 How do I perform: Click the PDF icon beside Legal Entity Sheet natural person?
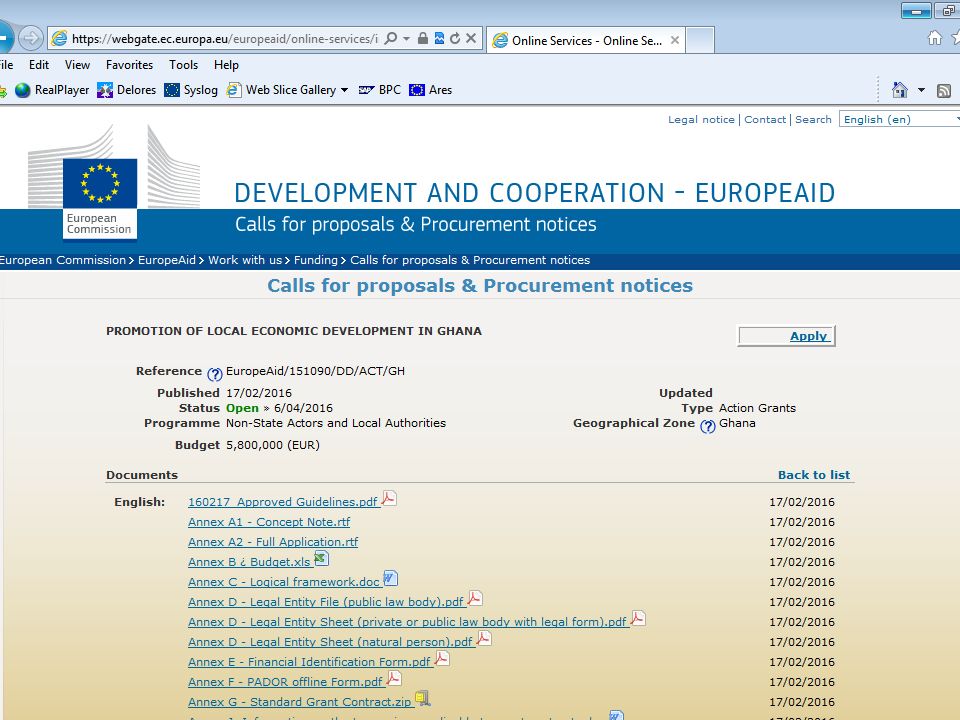click(484, 638)
